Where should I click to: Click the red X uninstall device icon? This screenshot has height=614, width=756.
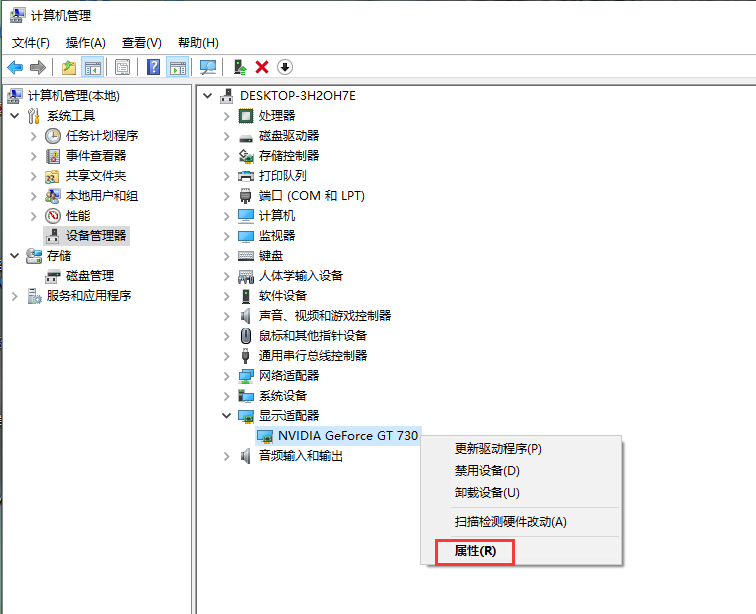point(262,67)
